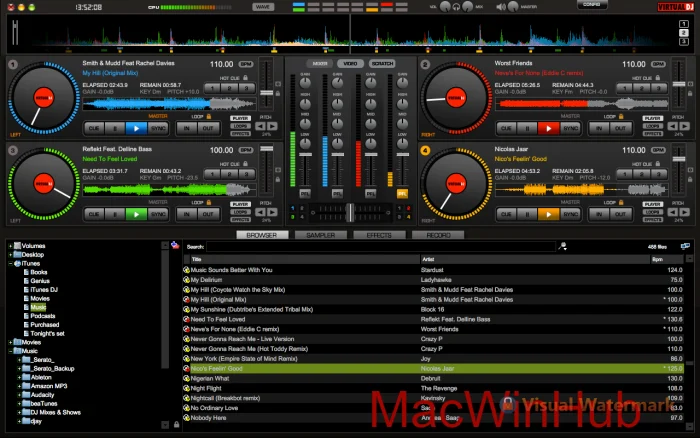The image size is (700, 438).
Task: Click the loop lock icon on deck 2
Action: [621, 116]
